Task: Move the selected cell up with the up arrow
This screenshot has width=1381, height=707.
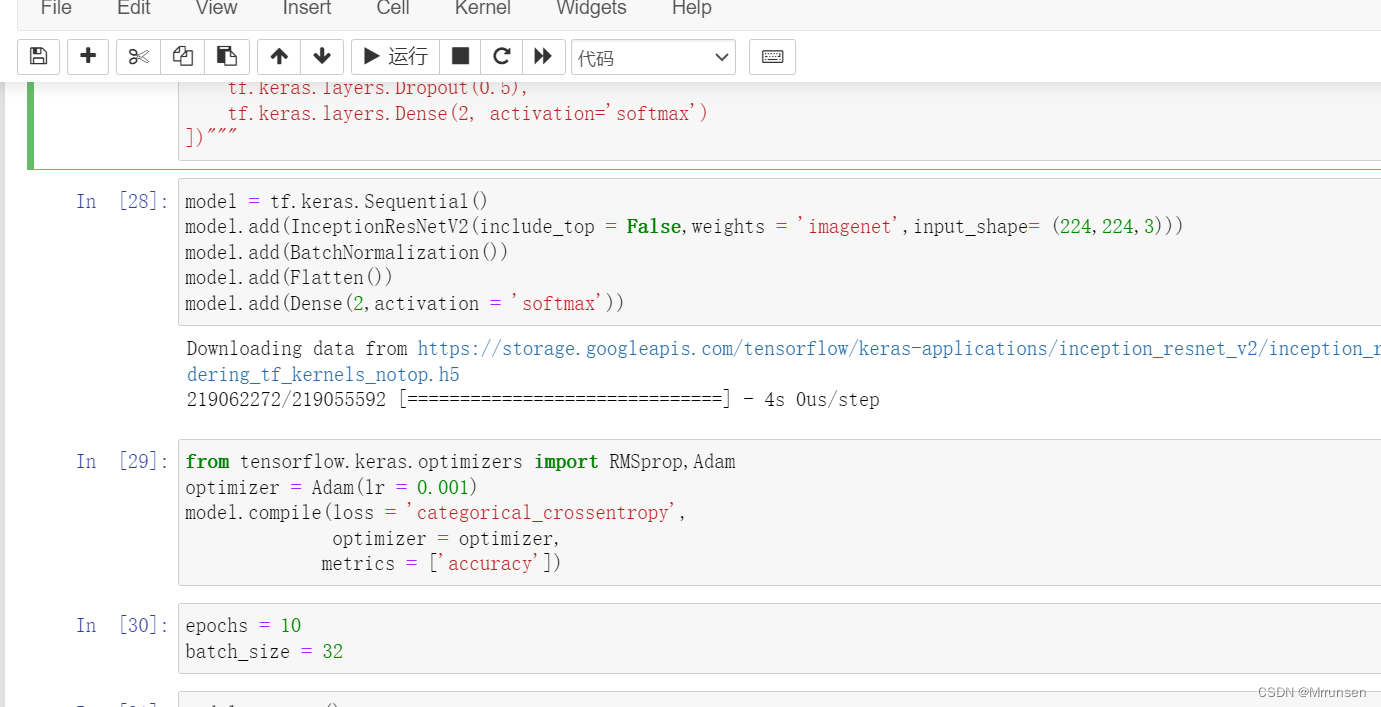Action: pyautogui.click(x=279, y=57)
